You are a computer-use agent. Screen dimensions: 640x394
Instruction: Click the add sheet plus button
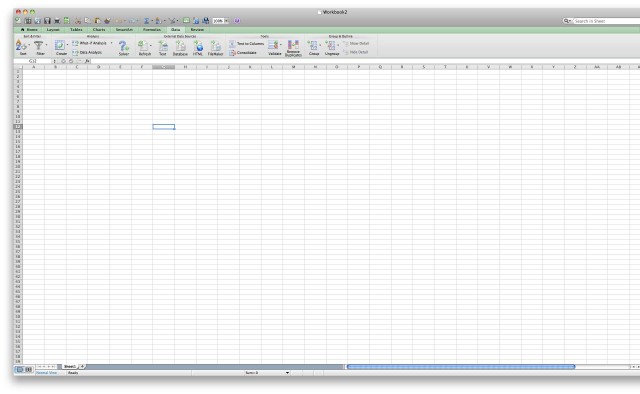[x=82, y=367]
